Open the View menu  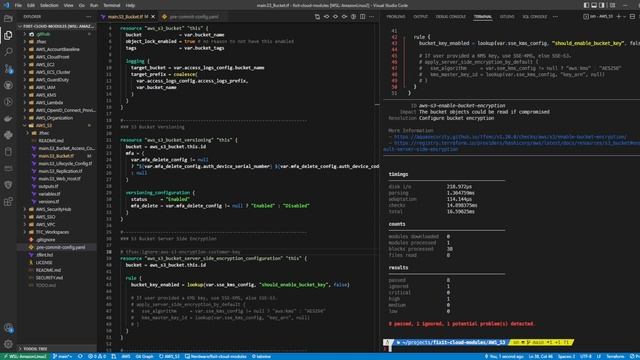pos(69,5)
